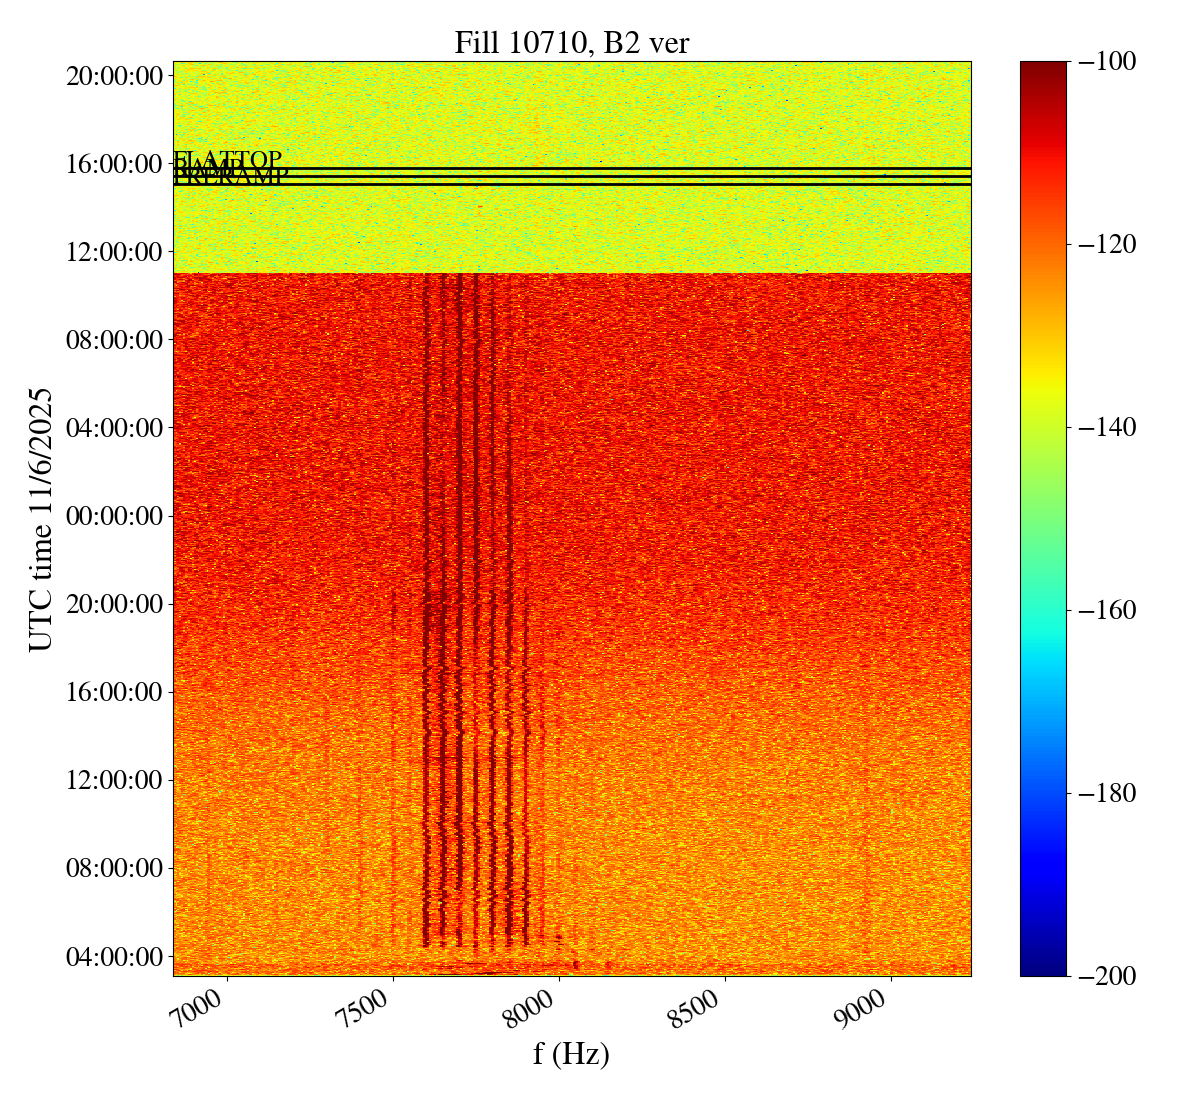
Task: Click the "UTC time 11/6/2025" y-axis label
Action: pos(41,519)
